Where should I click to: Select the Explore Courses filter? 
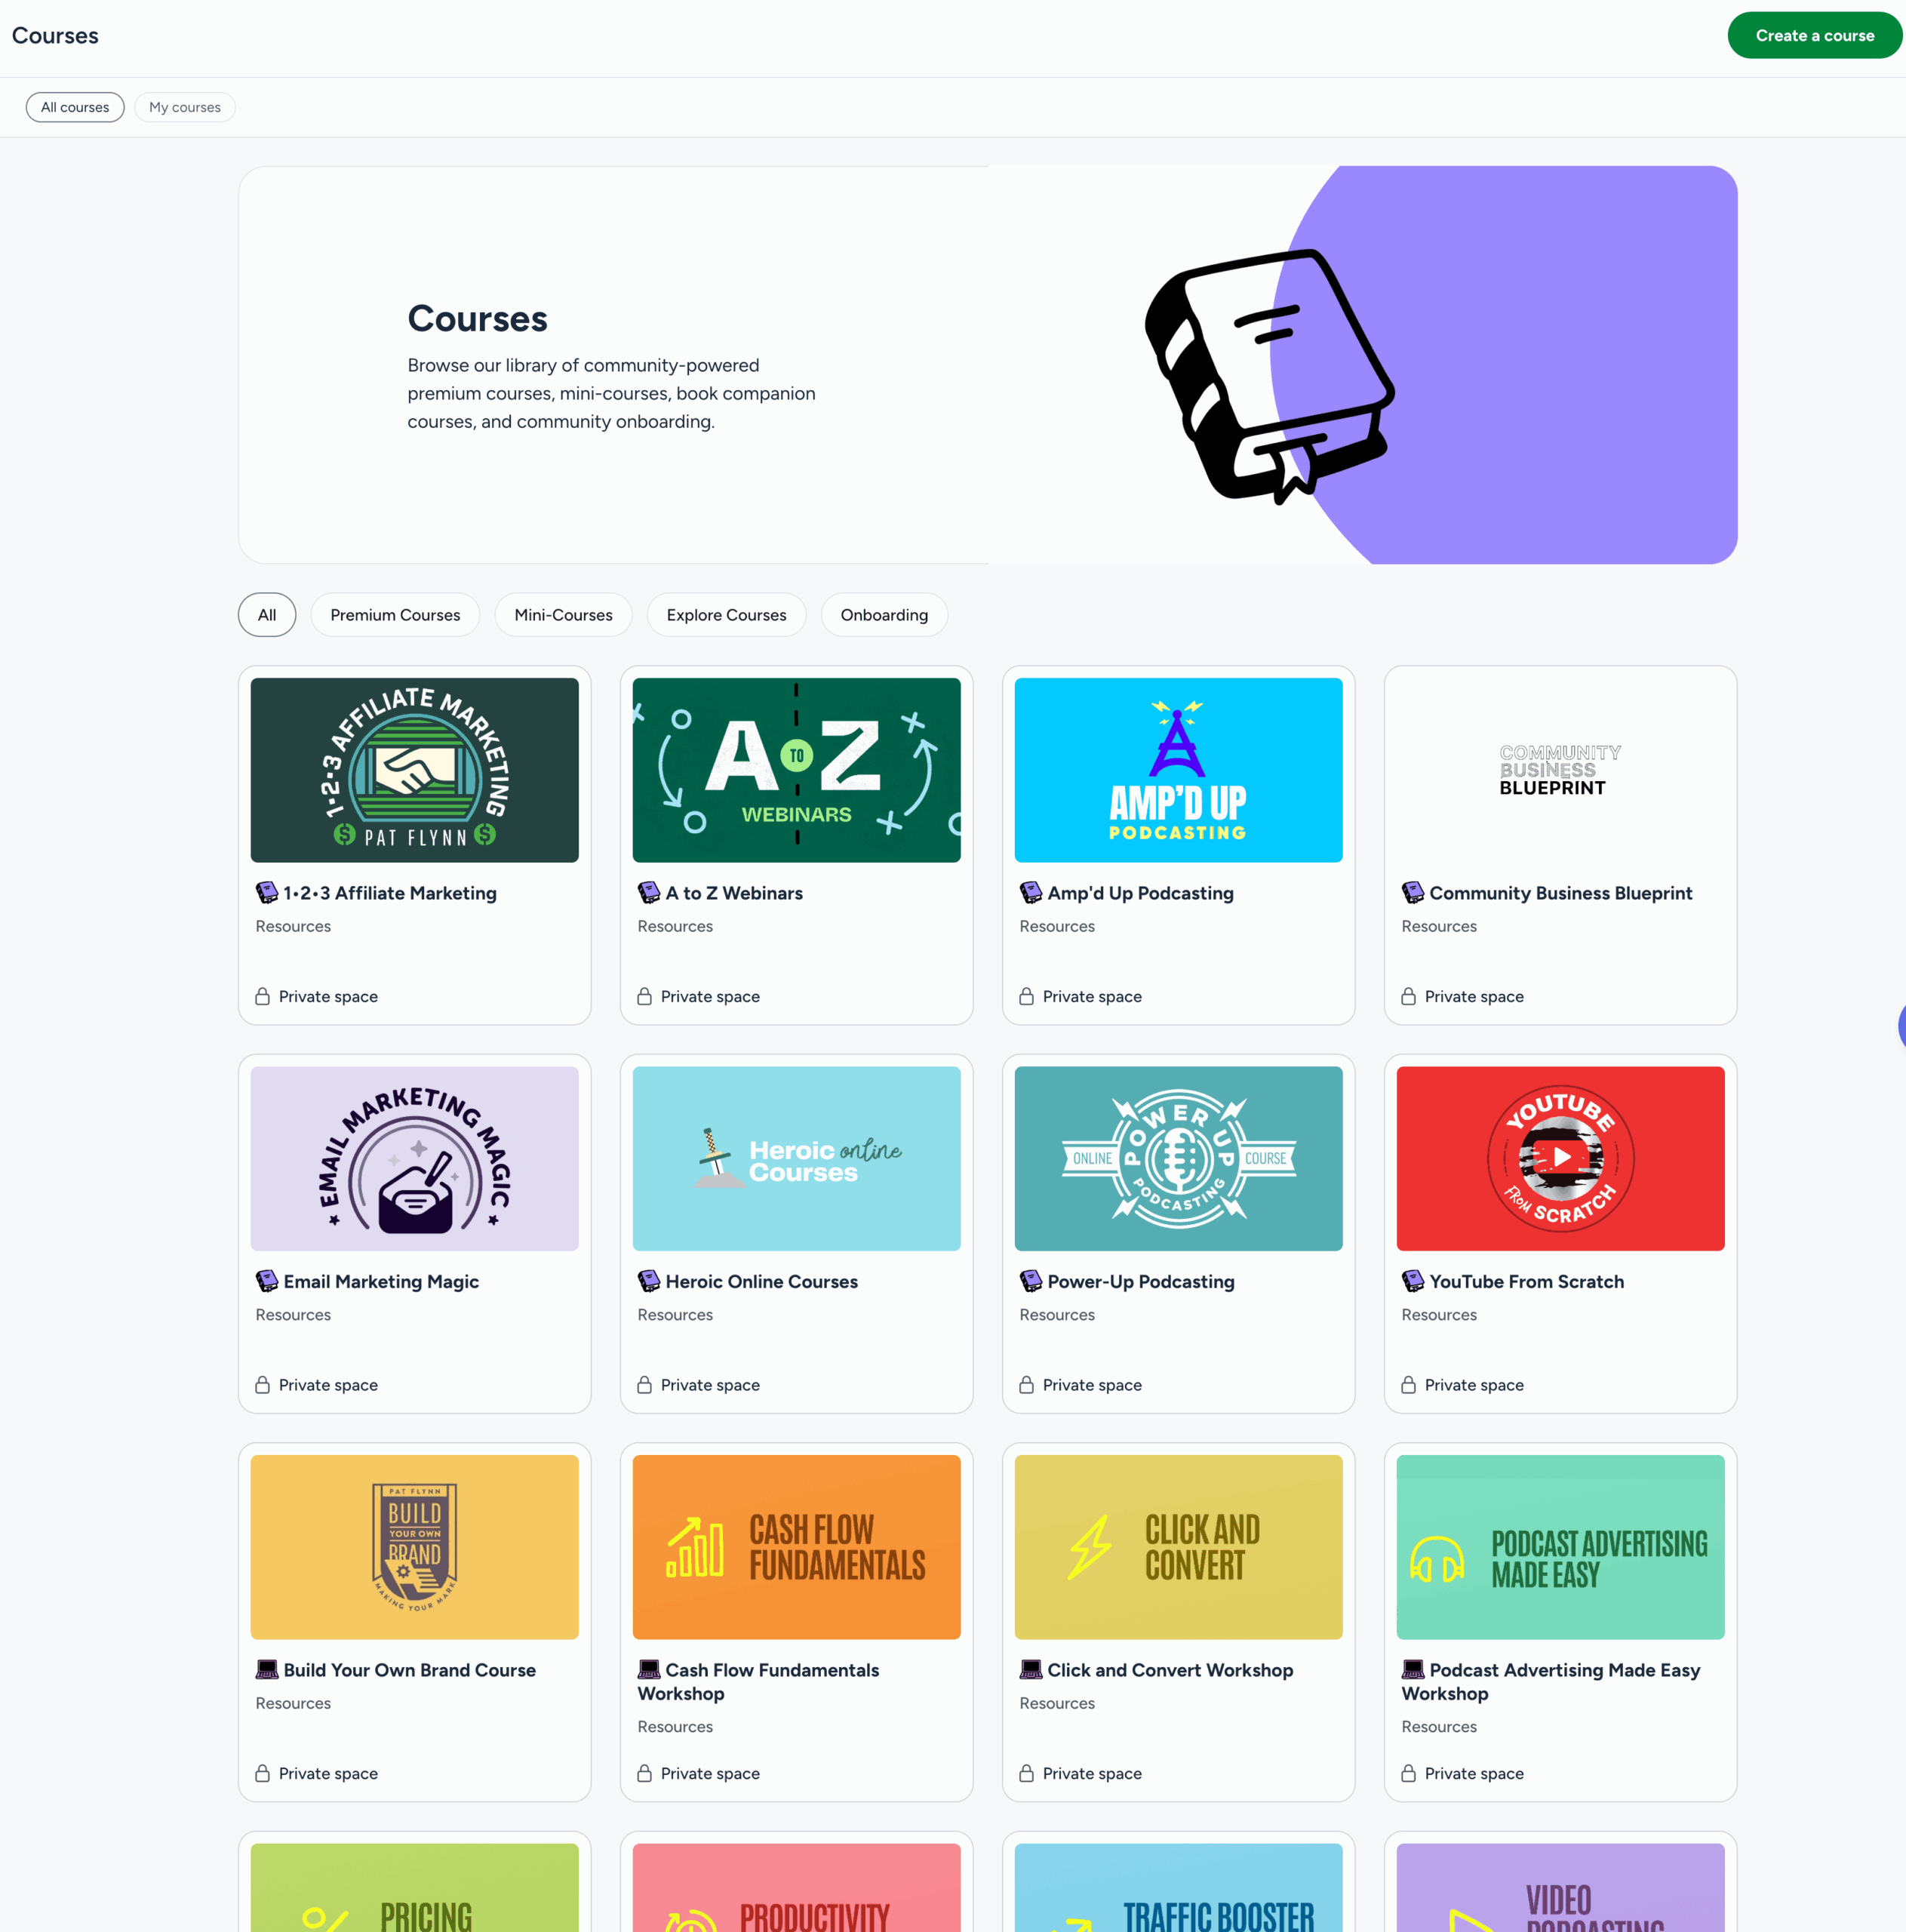tap(726, 615)
